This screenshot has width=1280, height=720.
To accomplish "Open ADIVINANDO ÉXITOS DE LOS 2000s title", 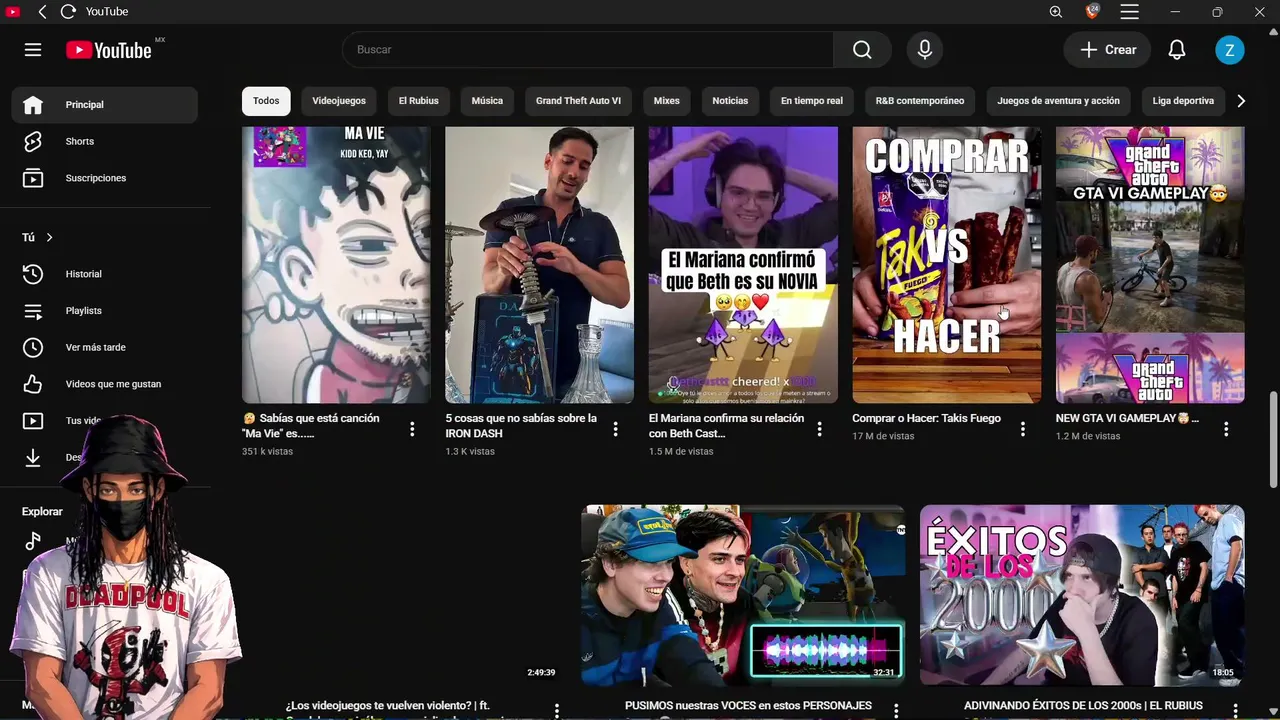I will [1084, 706].
